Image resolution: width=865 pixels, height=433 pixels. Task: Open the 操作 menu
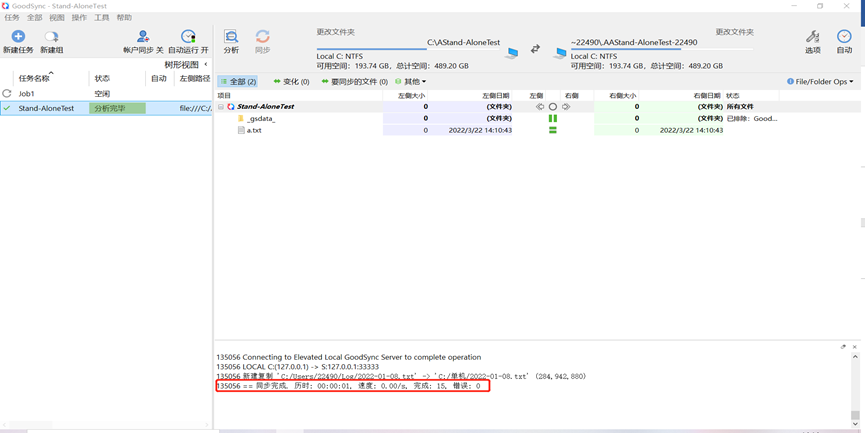click(x=79, y=18)
